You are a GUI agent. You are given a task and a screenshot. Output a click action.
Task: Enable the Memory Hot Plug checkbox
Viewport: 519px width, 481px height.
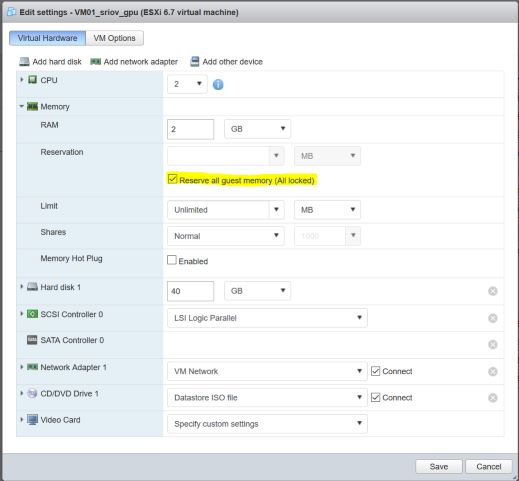[172, 260]
